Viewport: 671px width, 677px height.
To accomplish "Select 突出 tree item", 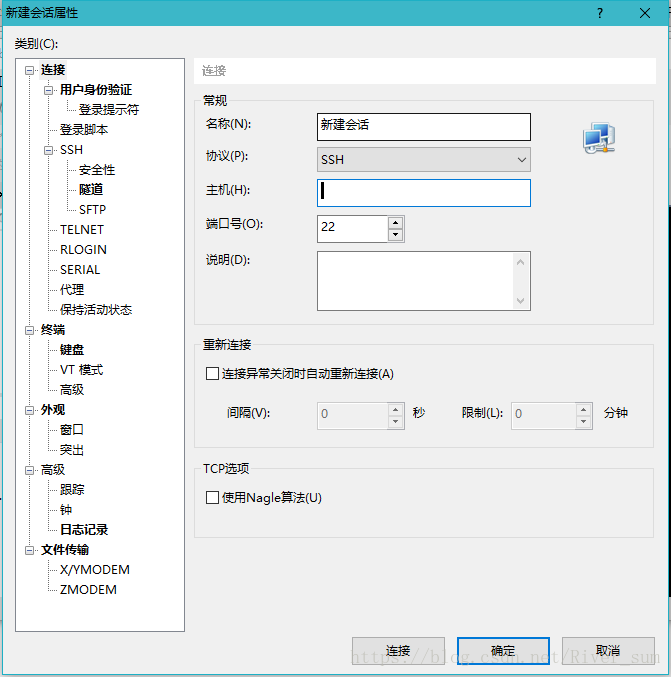I will click(x=72, y=450).
